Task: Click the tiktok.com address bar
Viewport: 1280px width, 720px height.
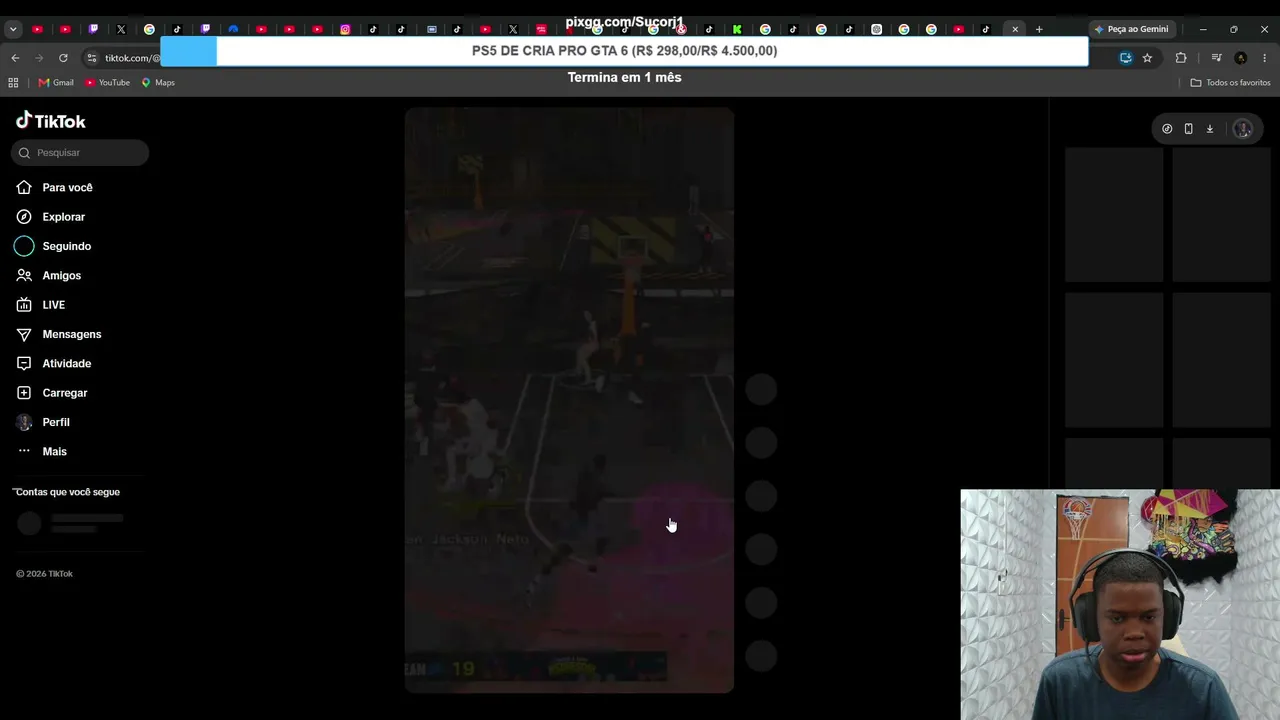Action: tap(133, 58)
